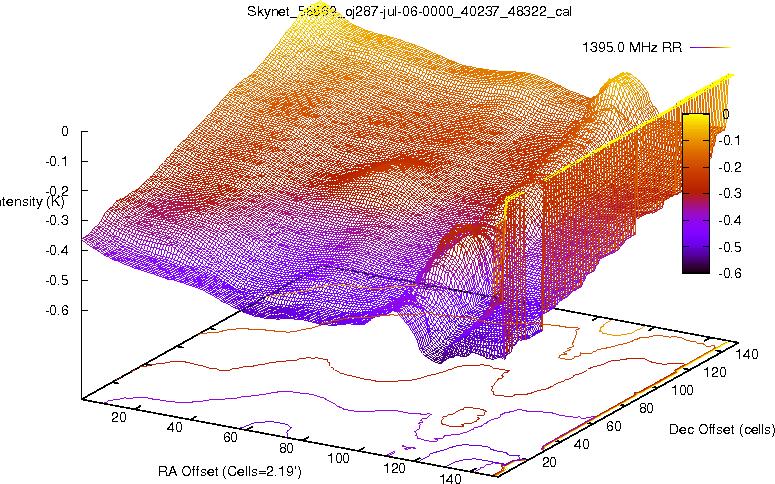Click the 100 tick on RA Offset axis
This screenshot has height=484, width=775.
[x=339, y=458]
